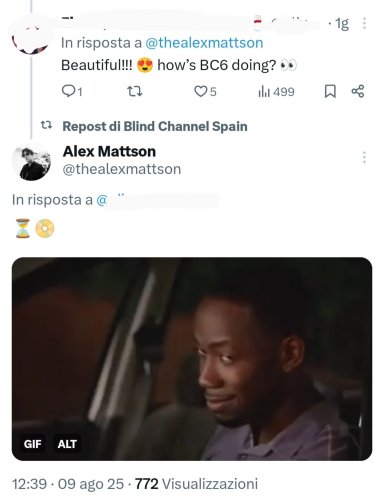Open the blurred replied-to @ handle
This screenshot has width=384, height=500.
tap(158, 200)
